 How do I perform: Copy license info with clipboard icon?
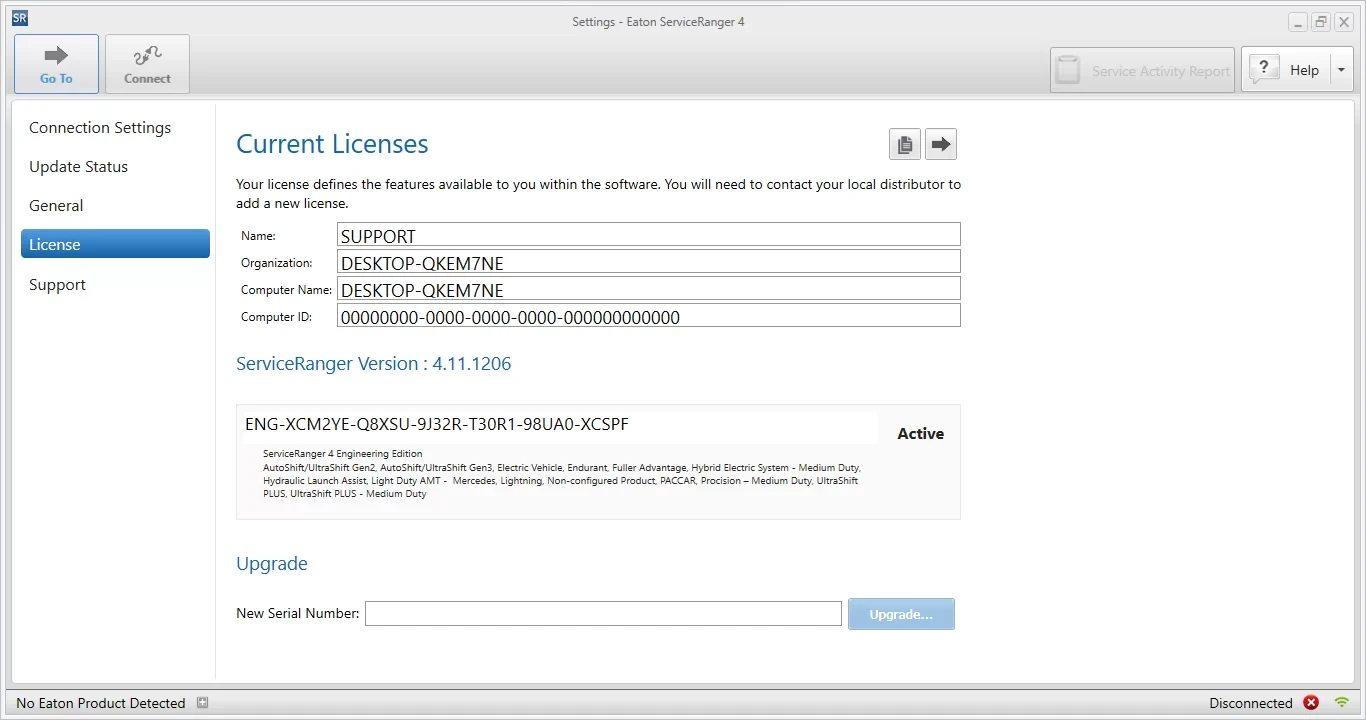point(904,144)
